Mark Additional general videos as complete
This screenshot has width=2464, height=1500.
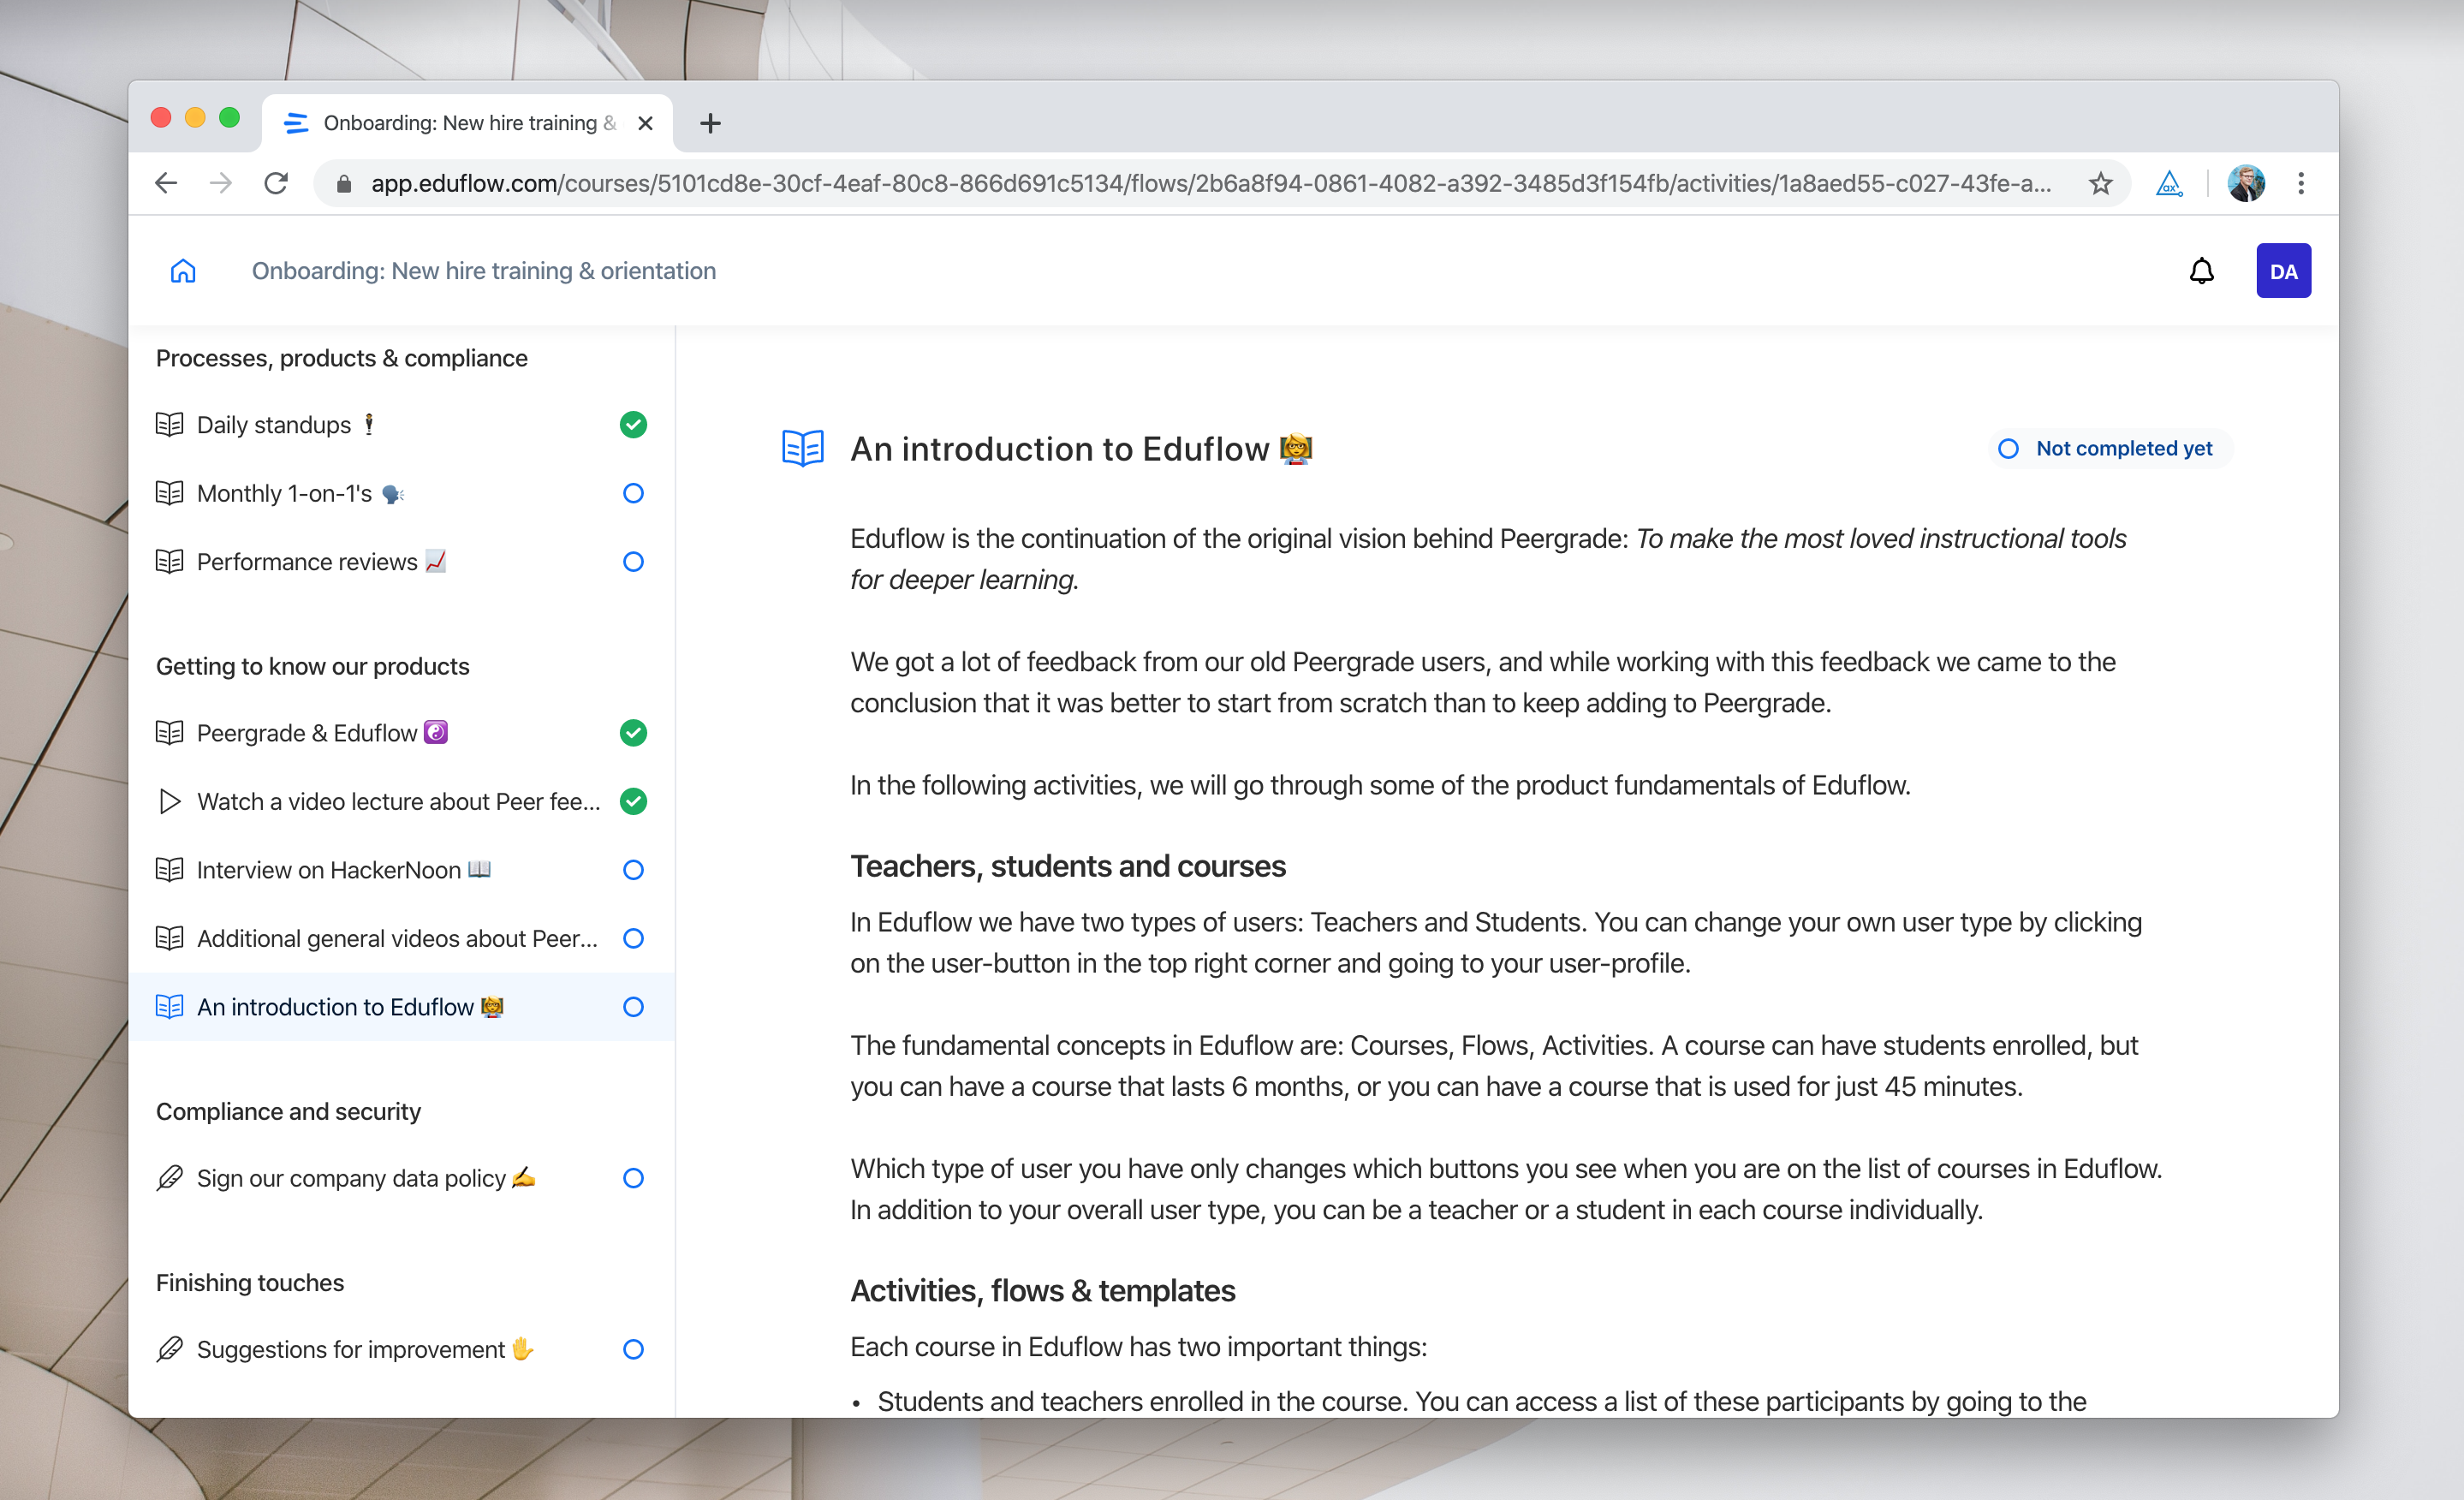click(x=633, y=938)
